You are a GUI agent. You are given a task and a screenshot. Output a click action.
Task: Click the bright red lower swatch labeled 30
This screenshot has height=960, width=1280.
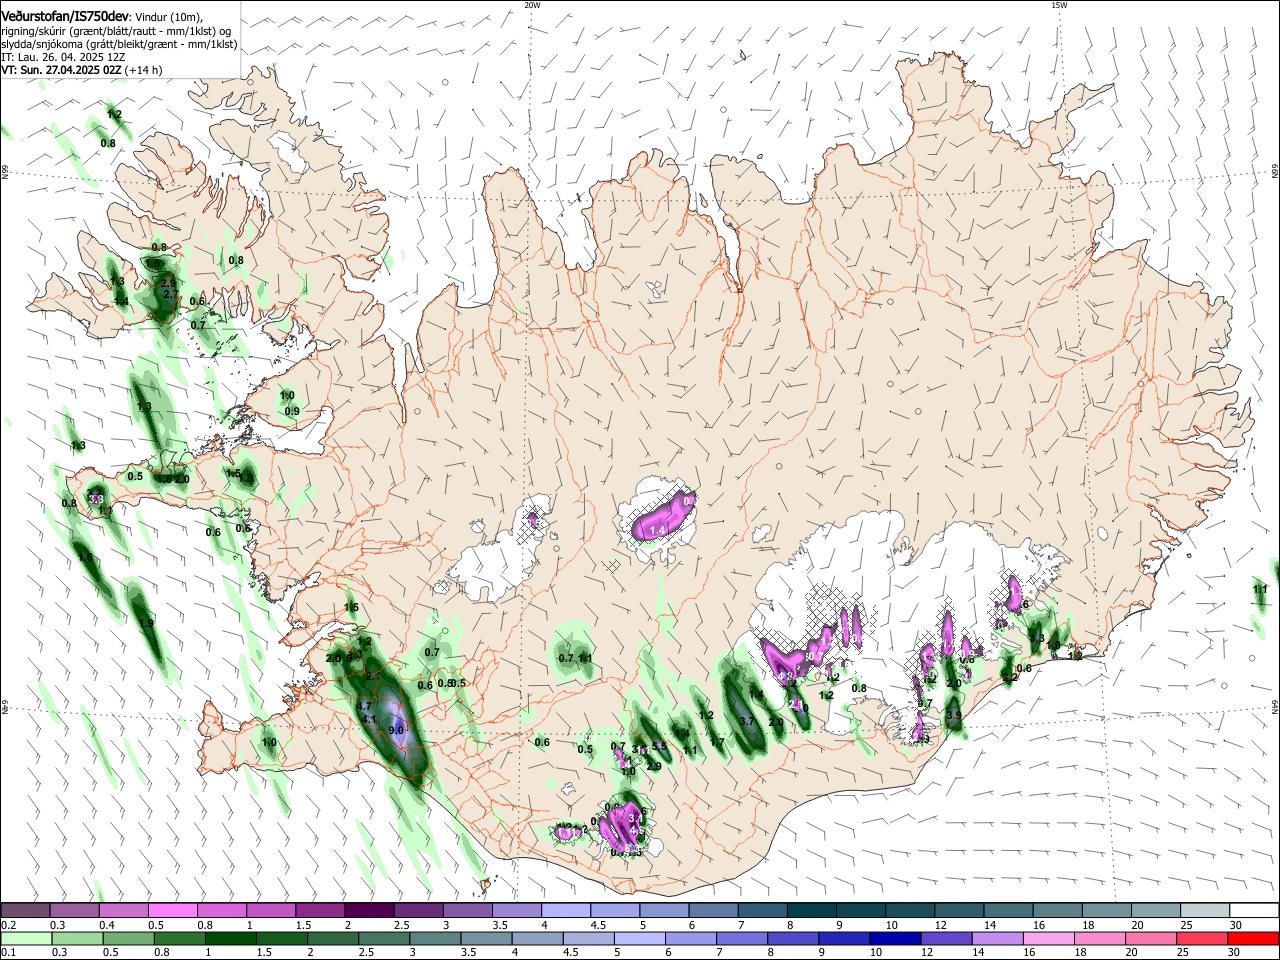1253,938
